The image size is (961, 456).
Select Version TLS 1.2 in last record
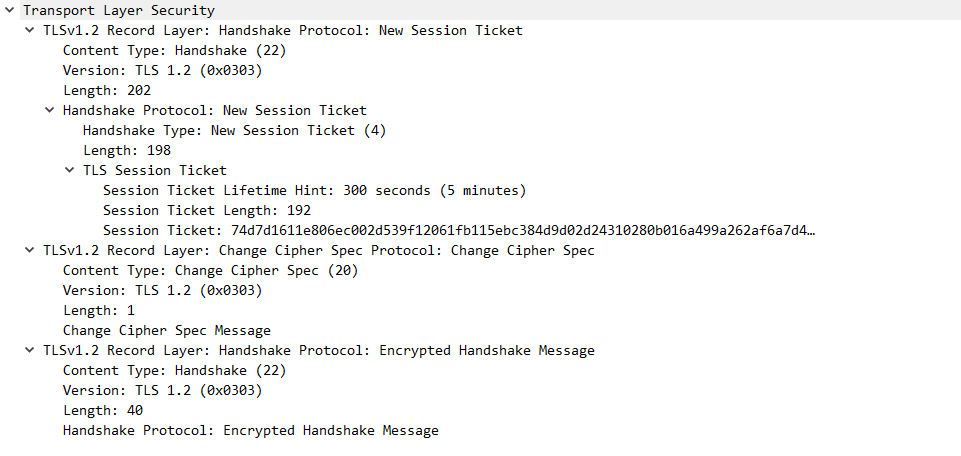(162, 390)
